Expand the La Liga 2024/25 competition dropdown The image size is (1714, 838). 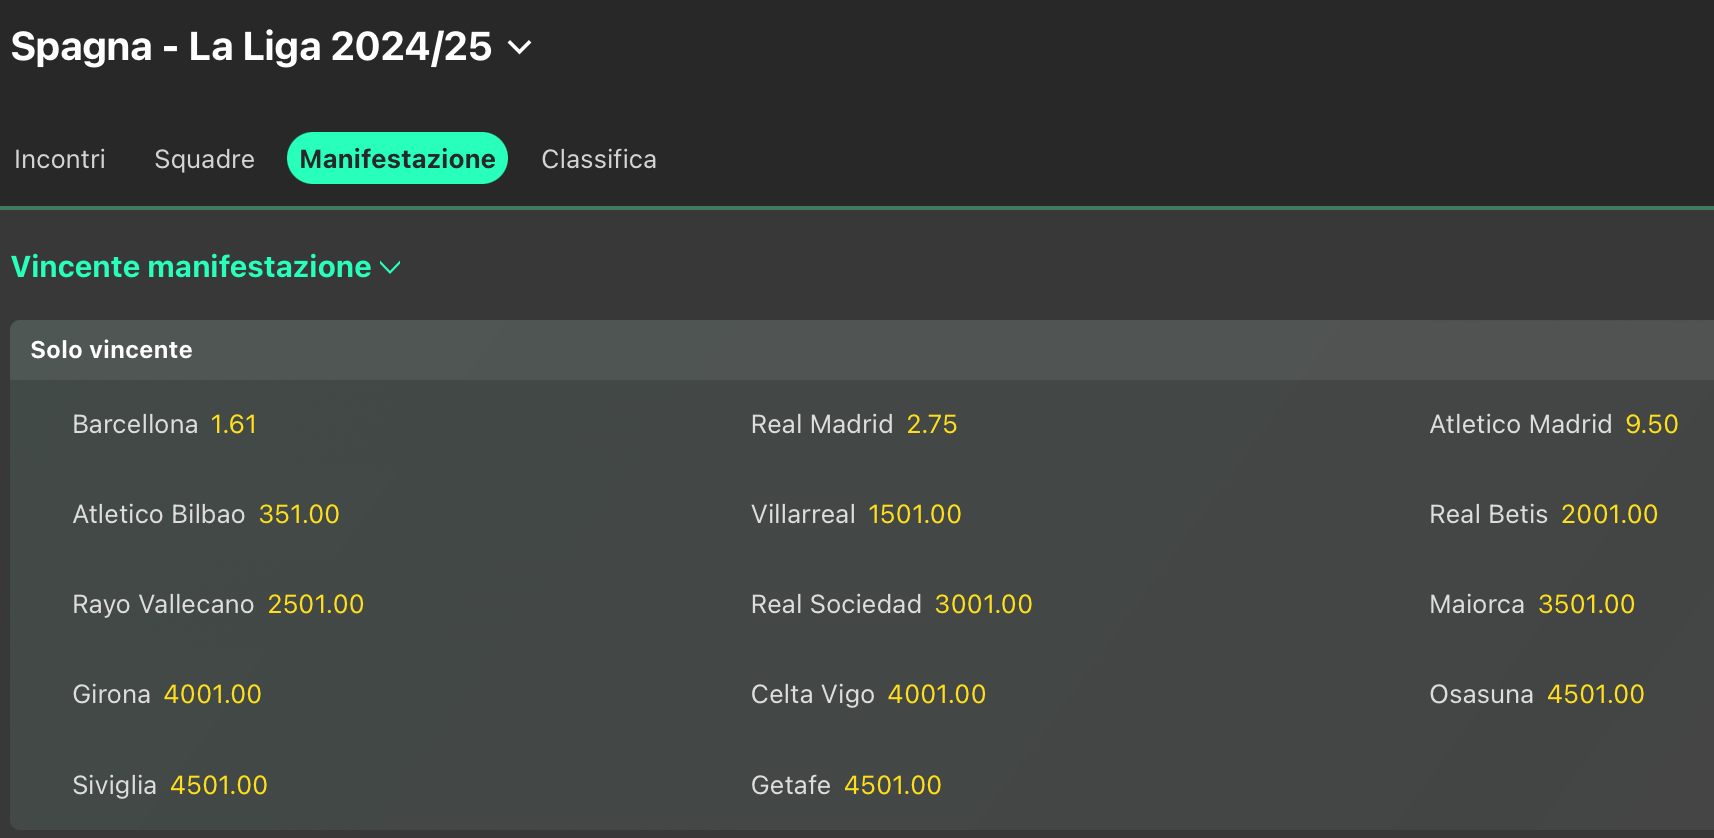[519, 47]
